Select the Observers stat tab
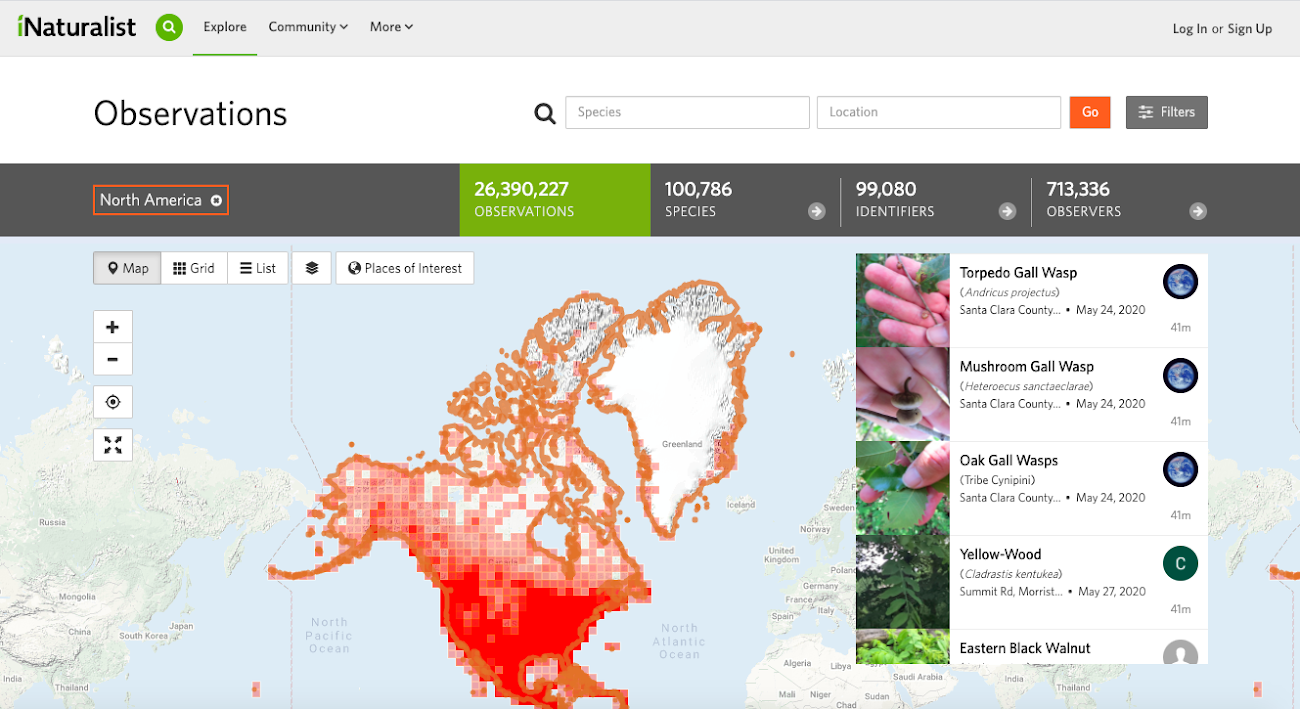1300x709 pixels. tap(1125, 200)
